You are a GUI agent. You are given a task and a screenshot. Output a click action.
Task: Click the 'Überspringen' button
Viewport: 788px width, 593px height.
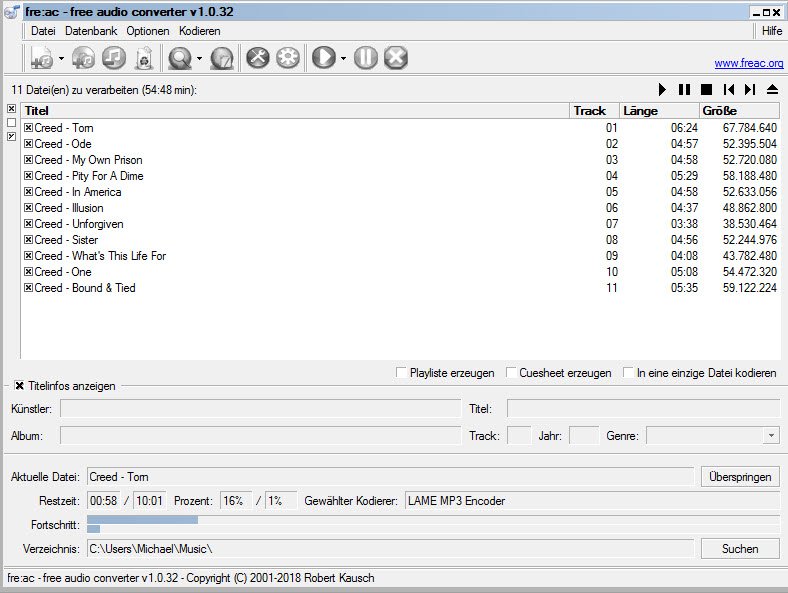point(740,477)
